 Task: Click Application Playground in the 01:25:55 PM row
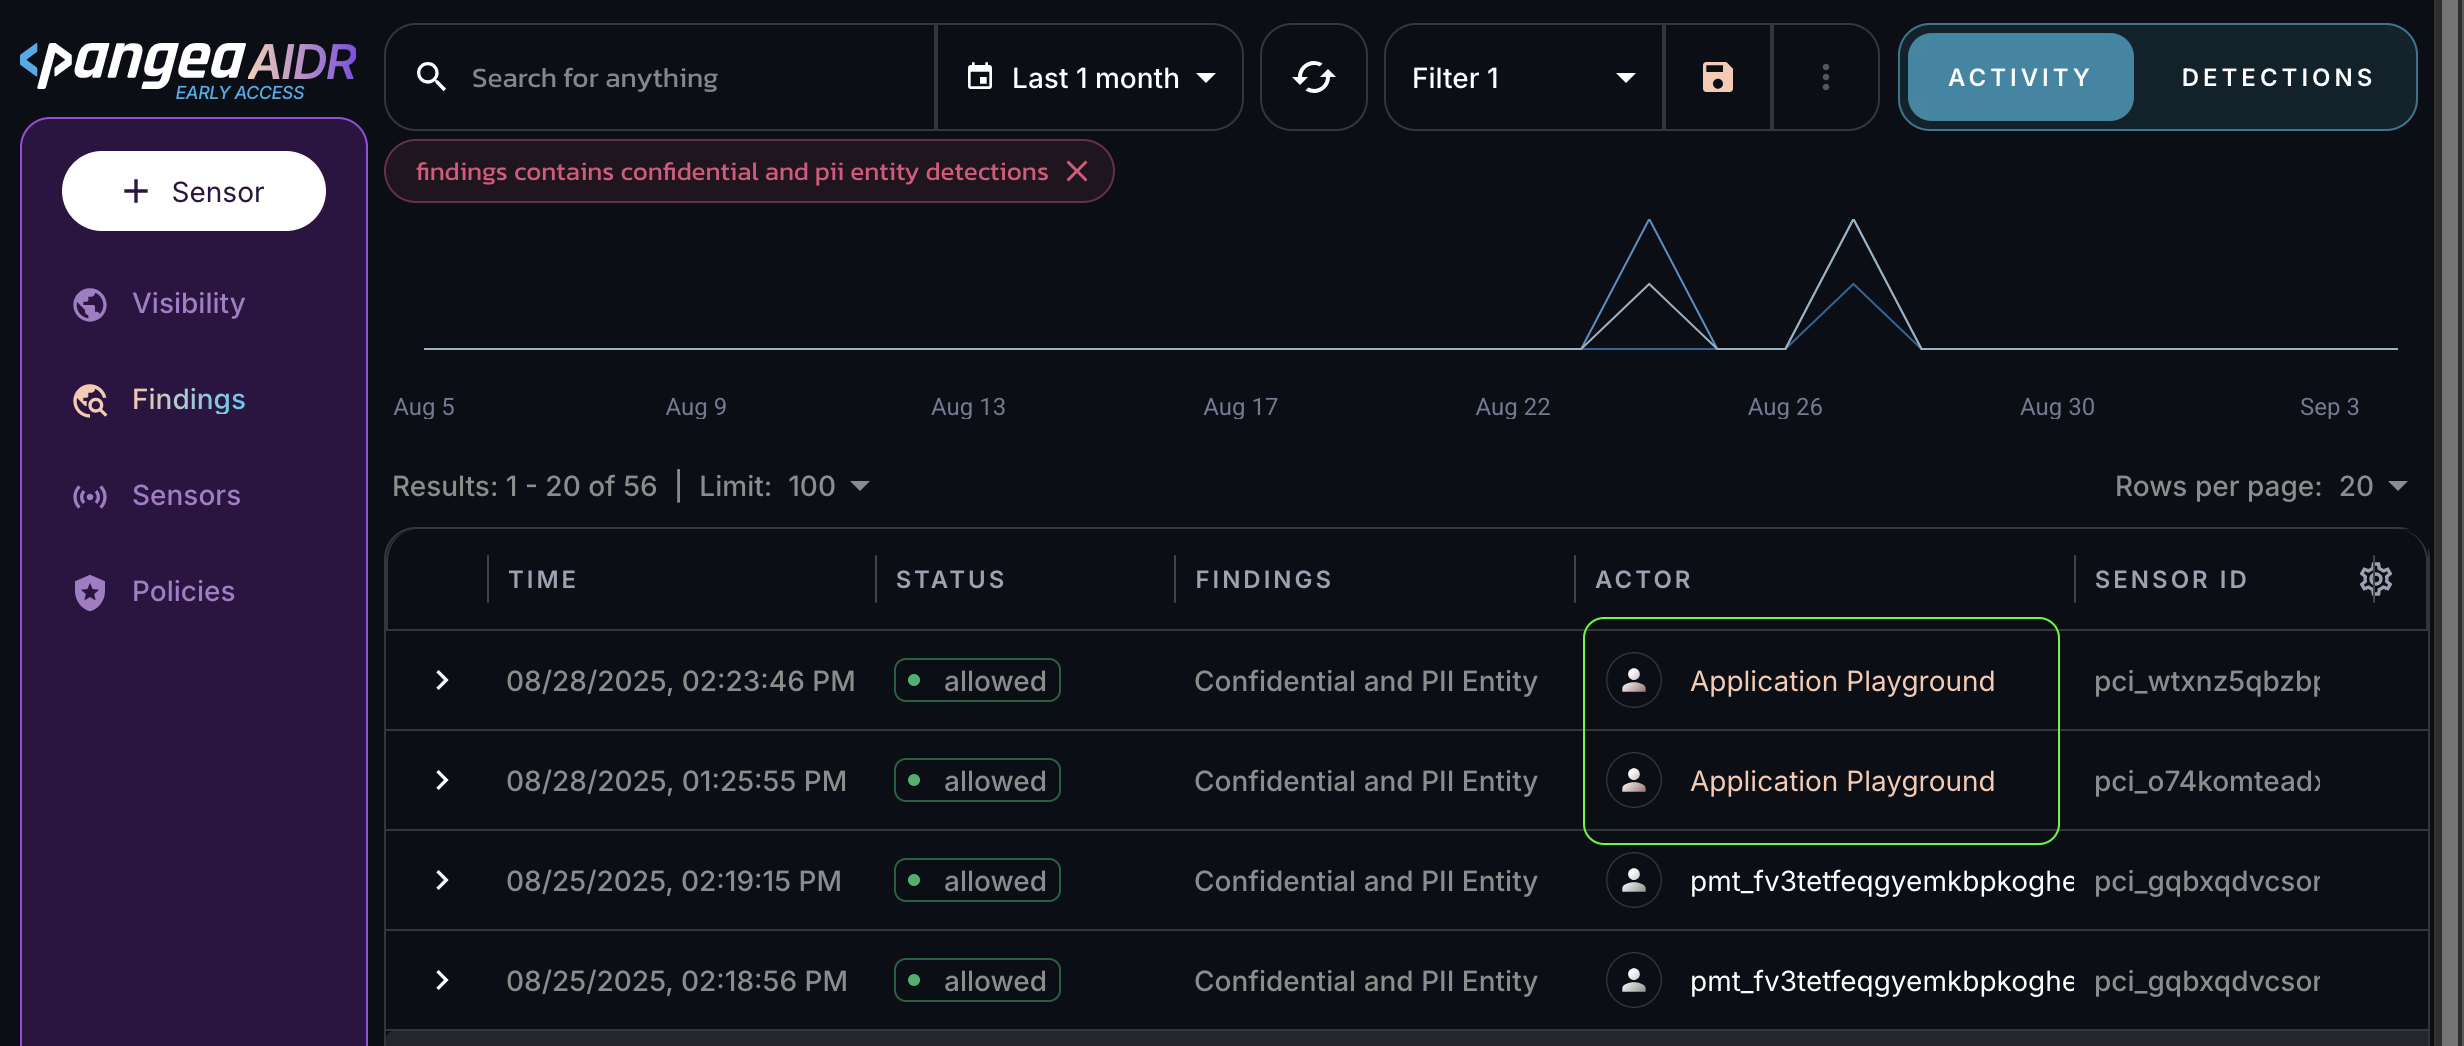[x=1842, y=780]
